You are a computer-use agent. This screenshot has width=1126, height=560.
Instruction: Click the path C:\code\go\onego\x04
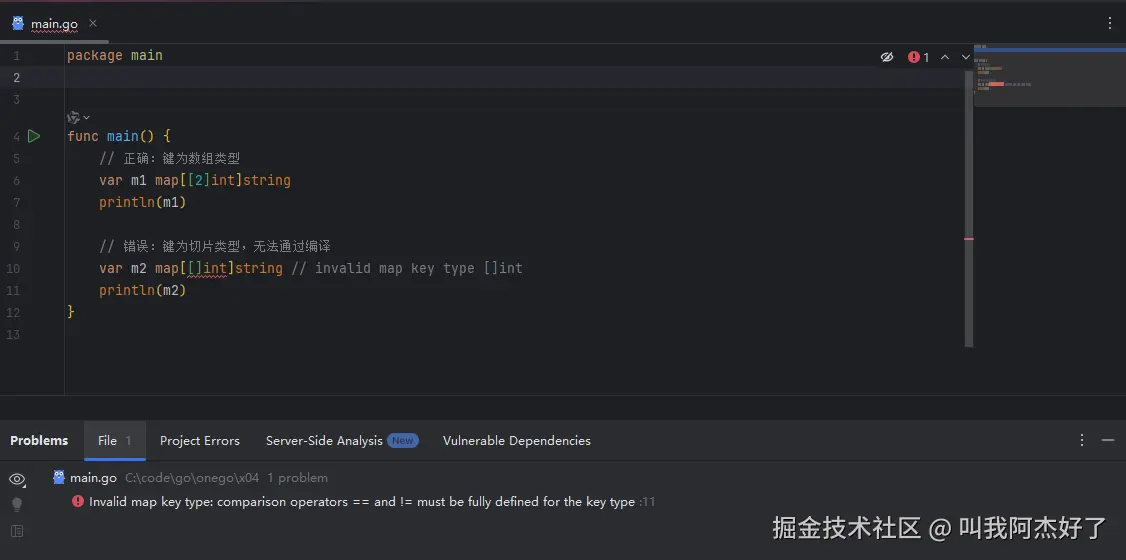coord(192,478)
